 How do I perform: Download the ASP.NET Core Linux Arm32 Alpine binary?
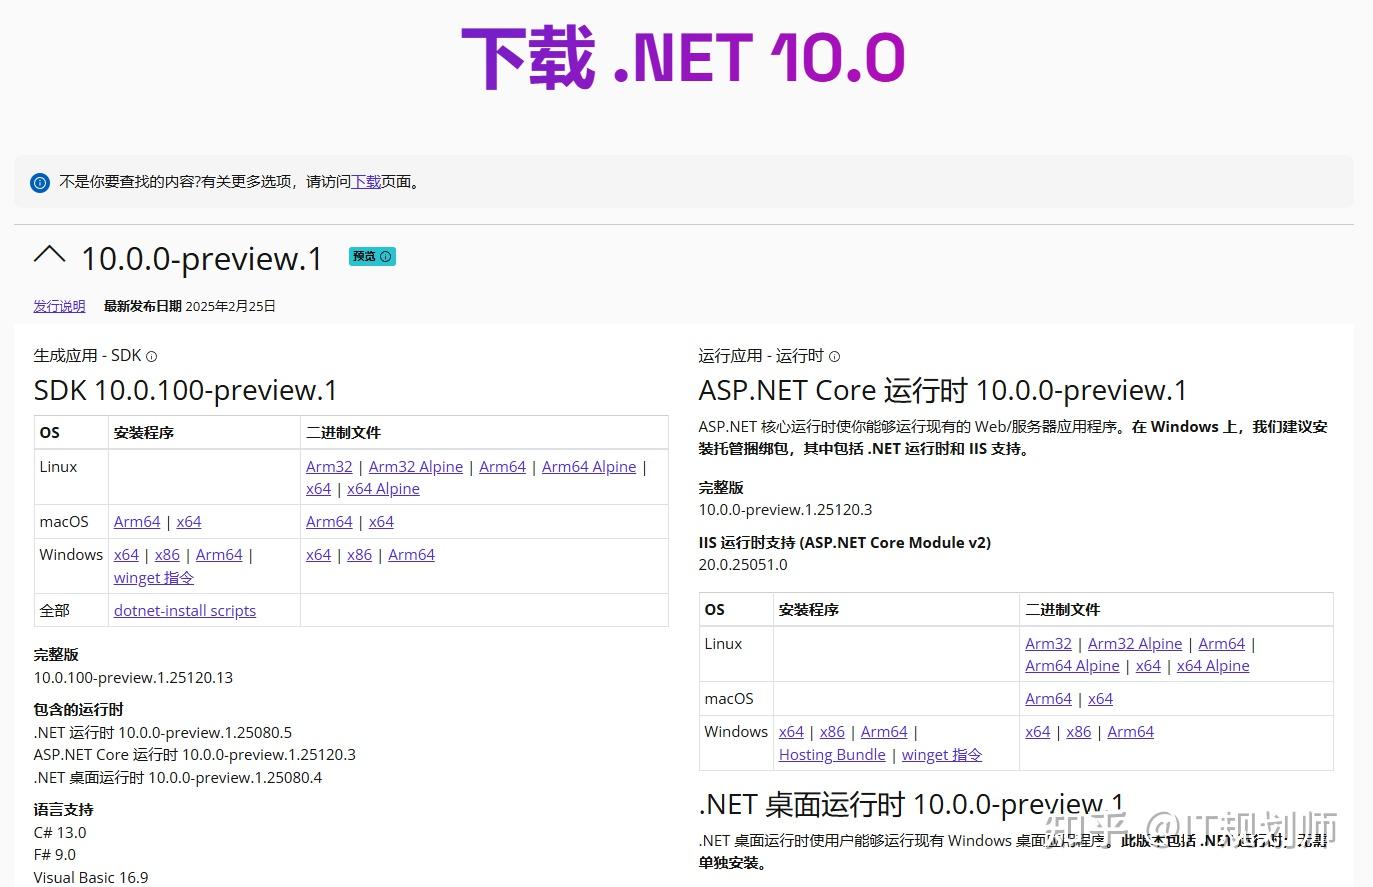[x=1135, y=643]
